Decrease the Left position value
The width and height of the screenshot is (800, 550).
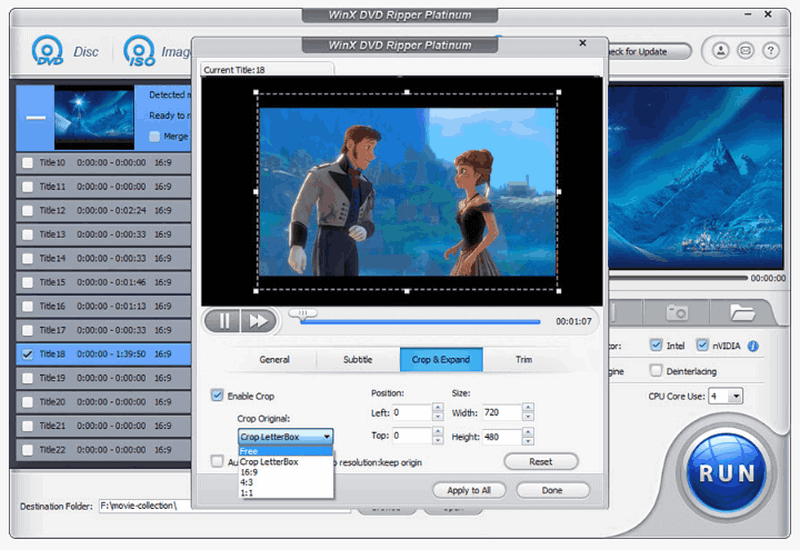tap(438, 416)
